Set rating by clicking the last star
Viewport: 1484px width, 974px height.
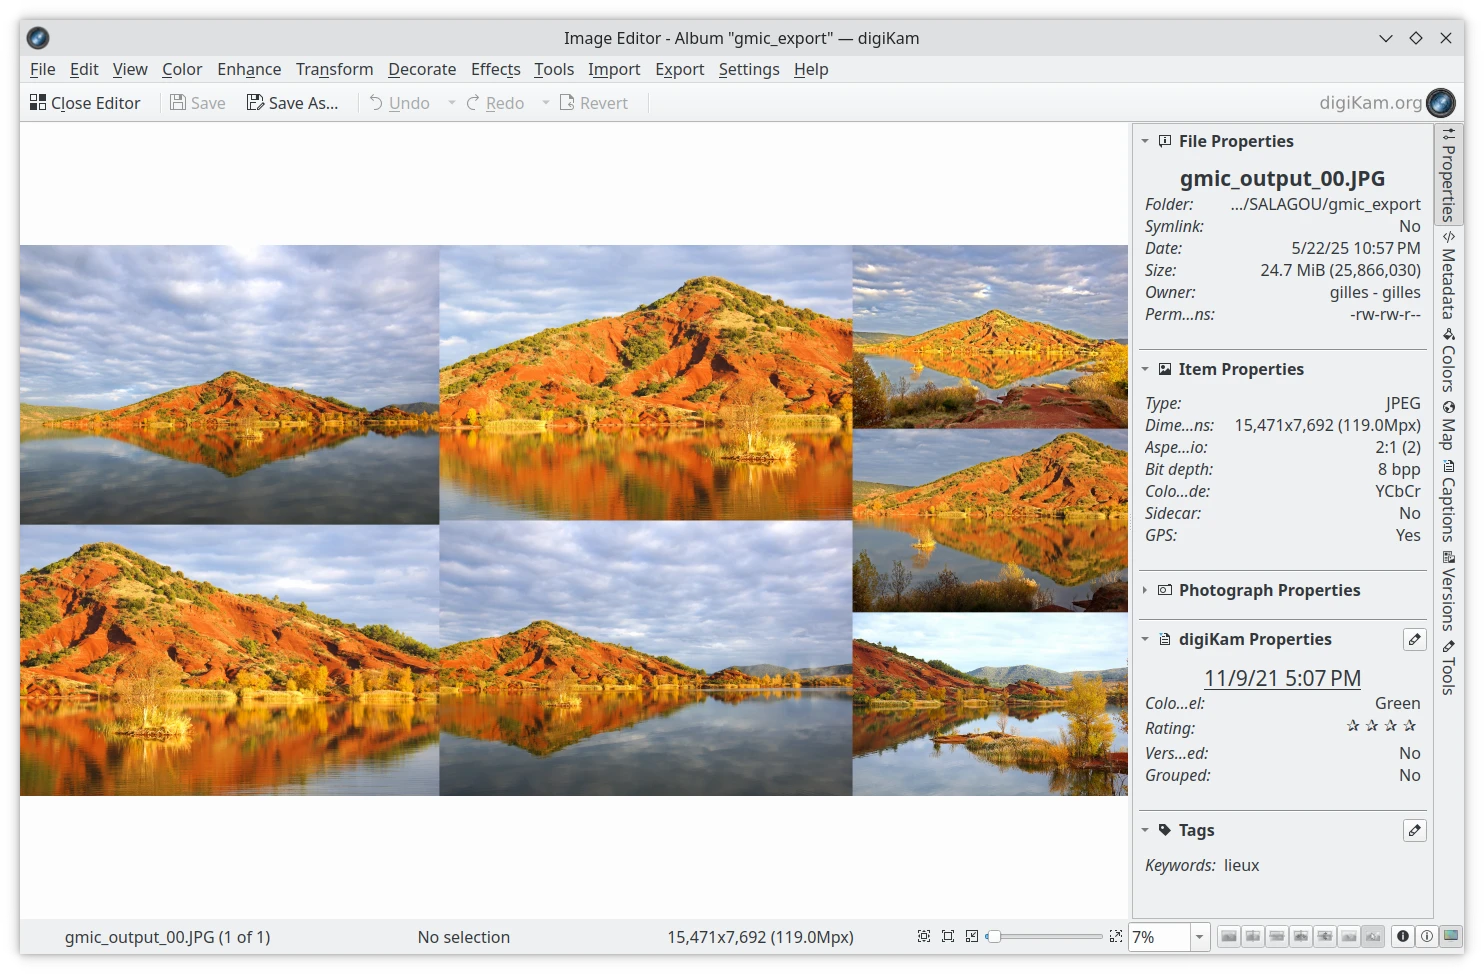pyautogui.click(x=1410, y=727)
